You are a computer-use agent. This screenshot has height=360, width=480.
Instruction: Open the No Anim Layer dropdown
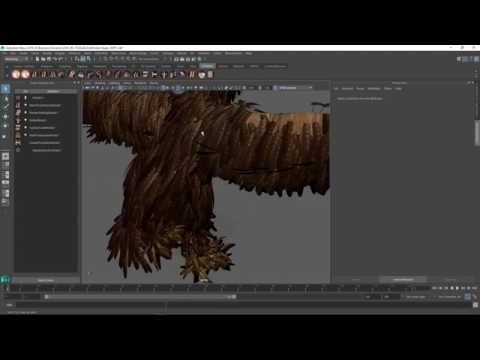click(x=416, y=297)
